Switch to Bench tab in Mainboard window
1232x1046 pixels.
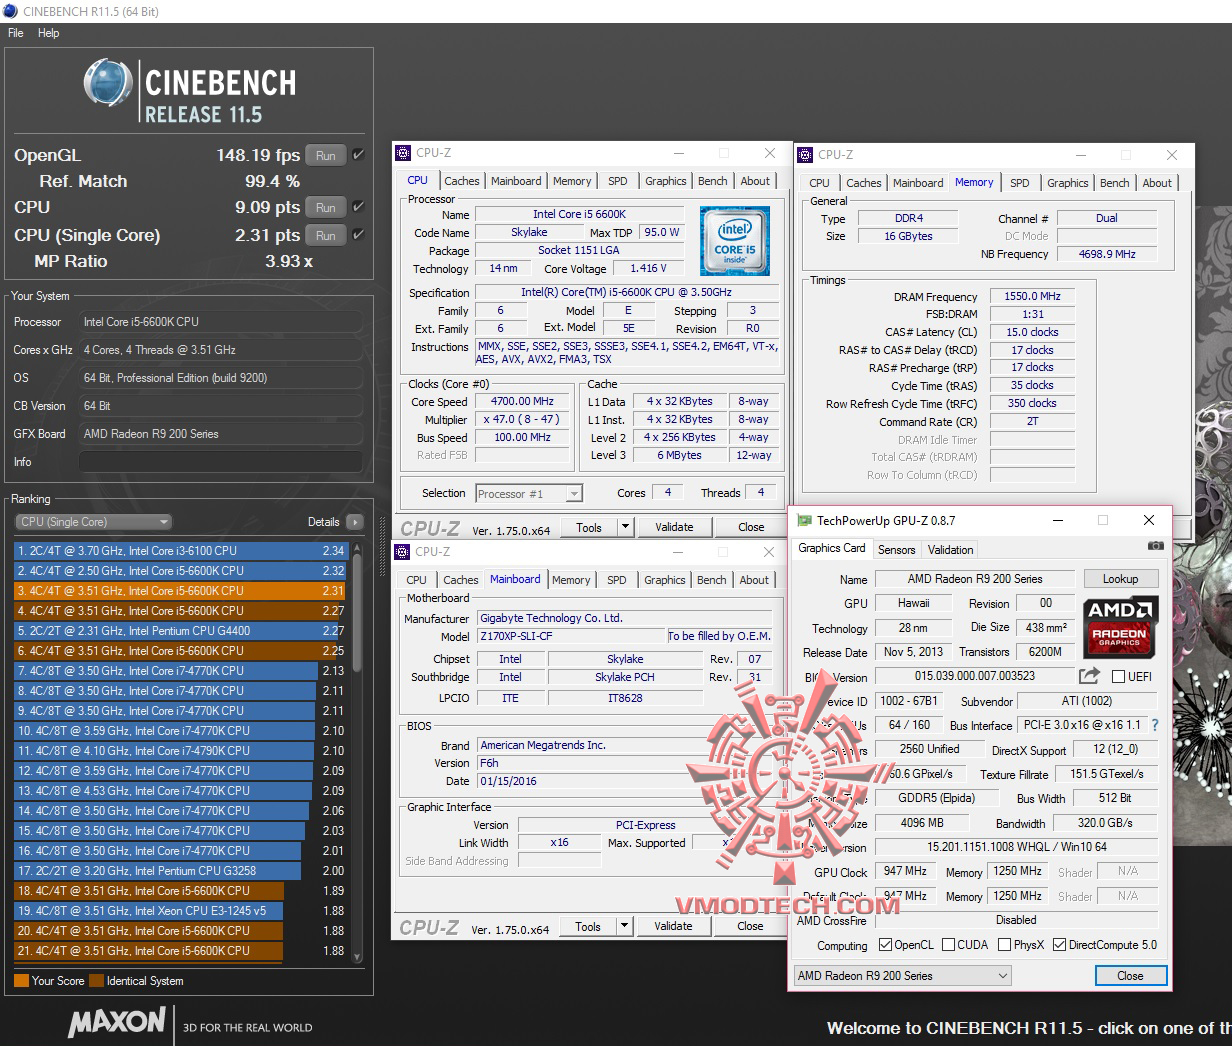[x=712, y=580]
